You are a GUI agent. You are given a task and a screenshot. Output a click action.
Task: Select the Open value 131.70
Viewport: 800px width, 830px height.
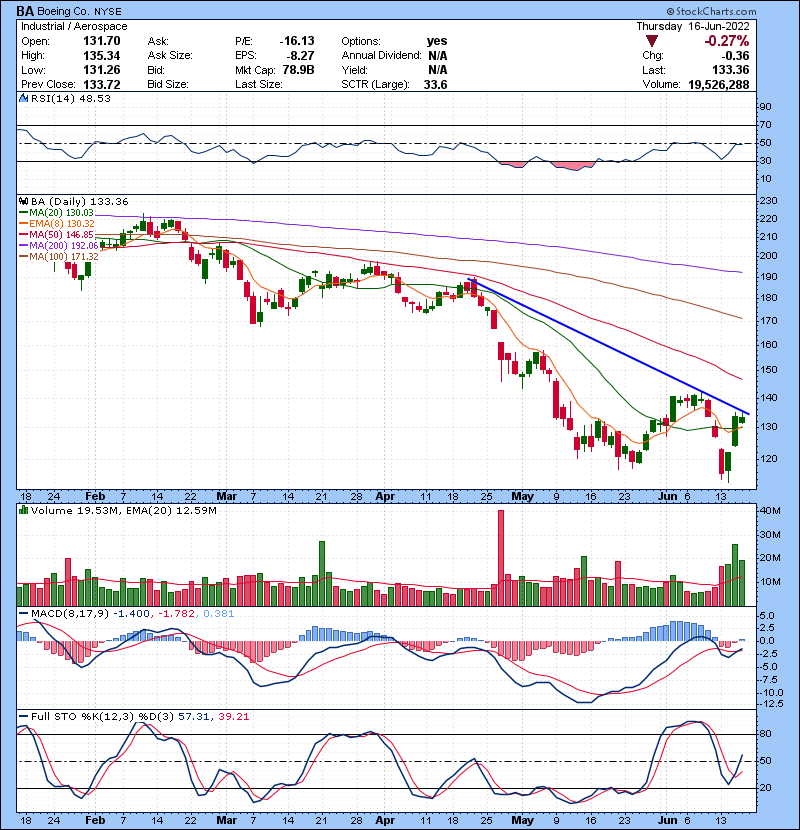pos(101,41)
